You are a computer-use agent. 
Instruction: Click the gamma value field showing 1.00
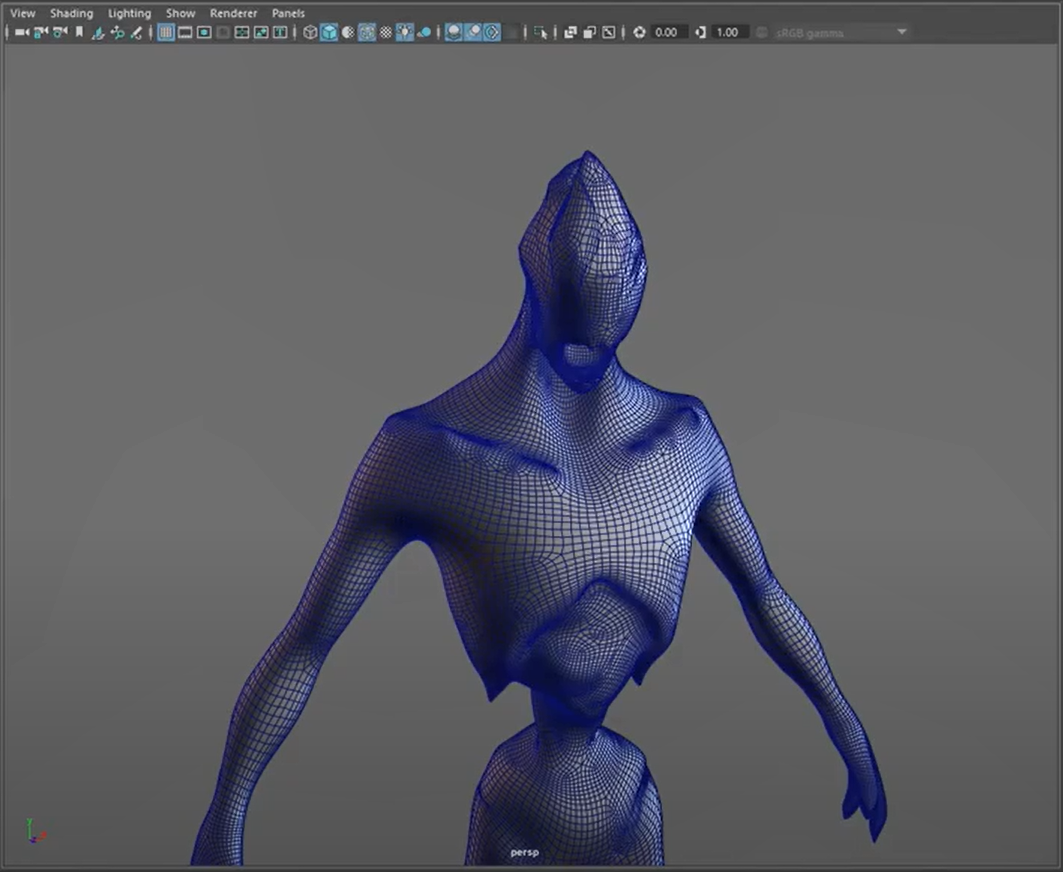728,32
